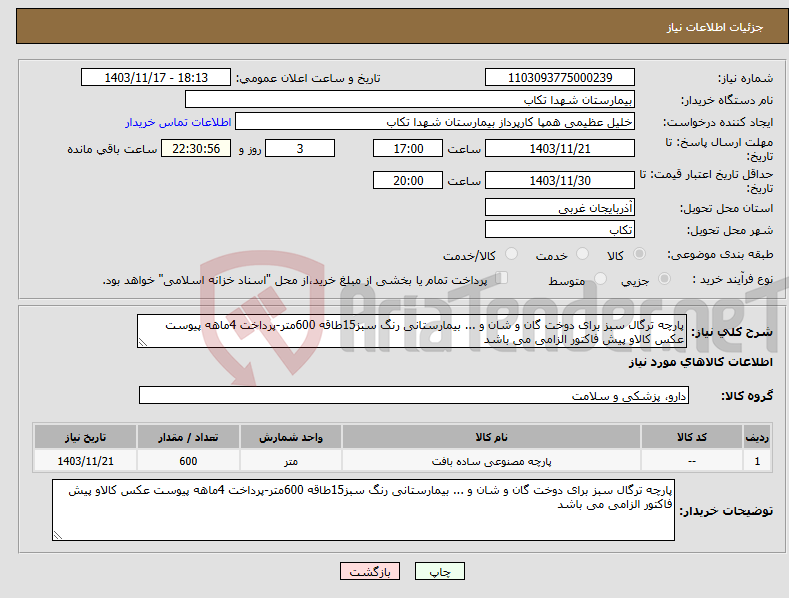
Task: Click the واحد شمارش column header
Action: [291, 437]
